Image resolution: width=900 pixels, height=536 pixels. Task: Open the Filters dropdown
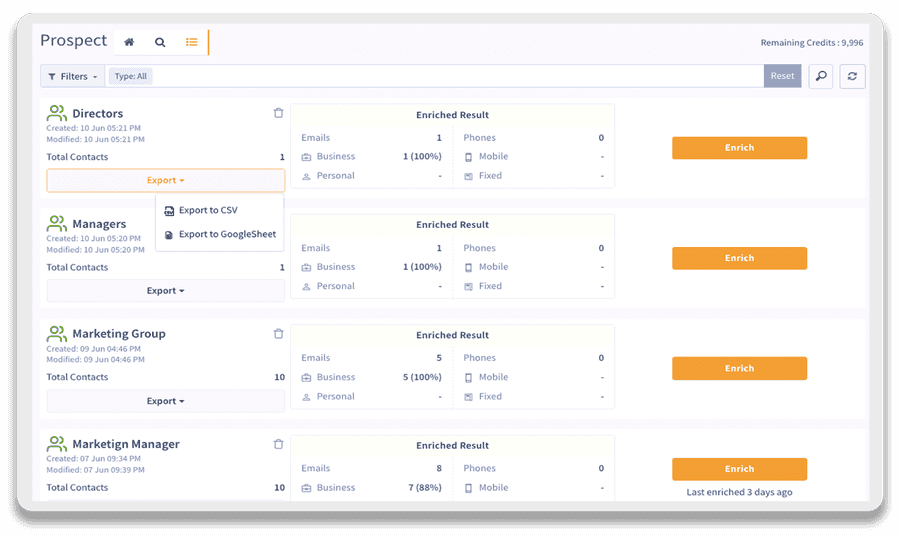72,76
